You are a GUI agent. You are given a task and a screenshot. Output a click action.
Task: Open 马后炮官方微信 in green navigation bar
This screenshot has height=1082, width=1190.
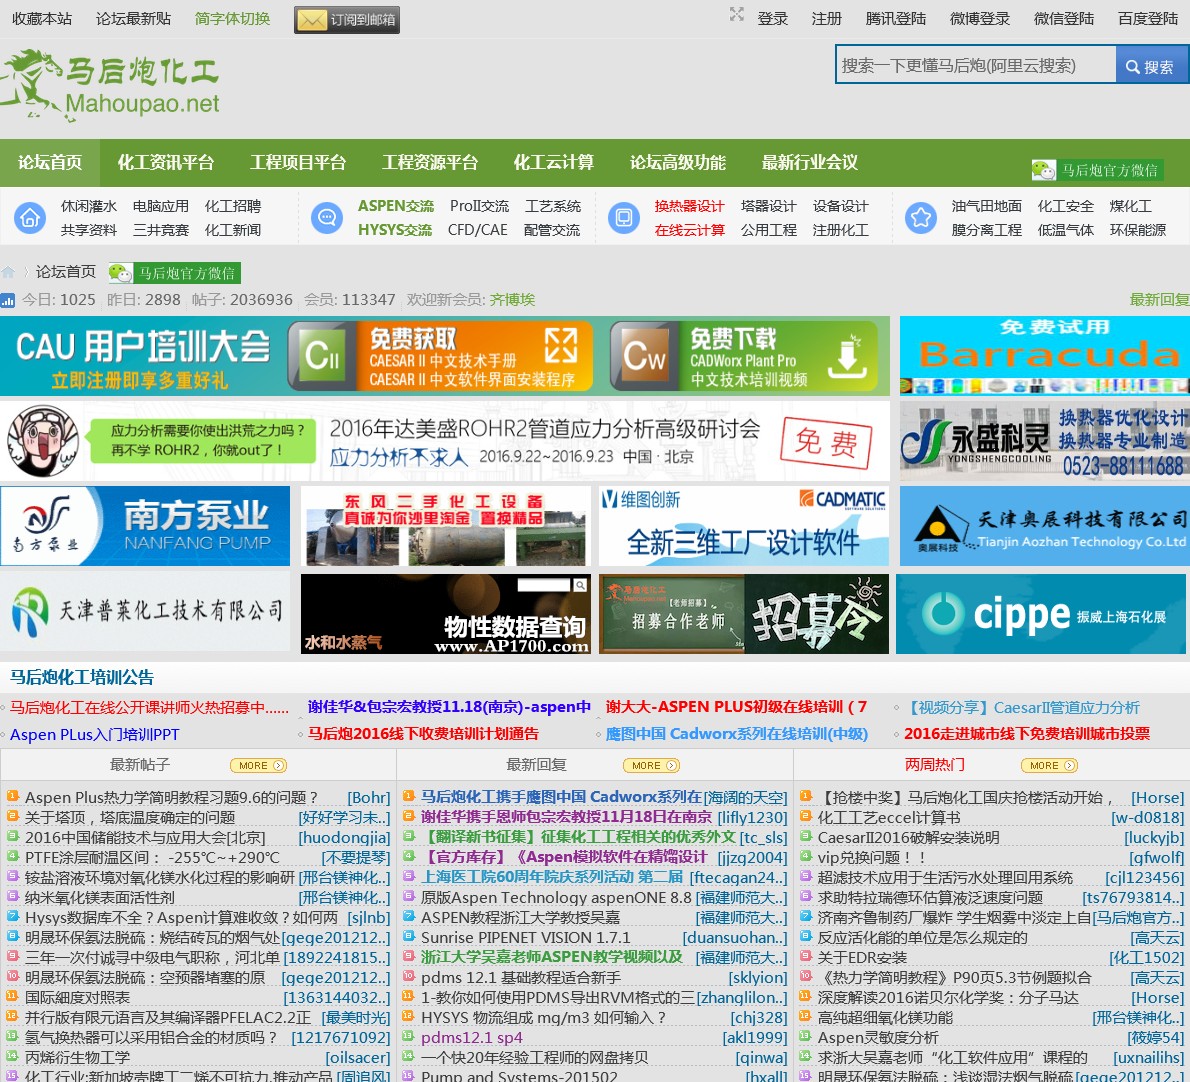1097,170
